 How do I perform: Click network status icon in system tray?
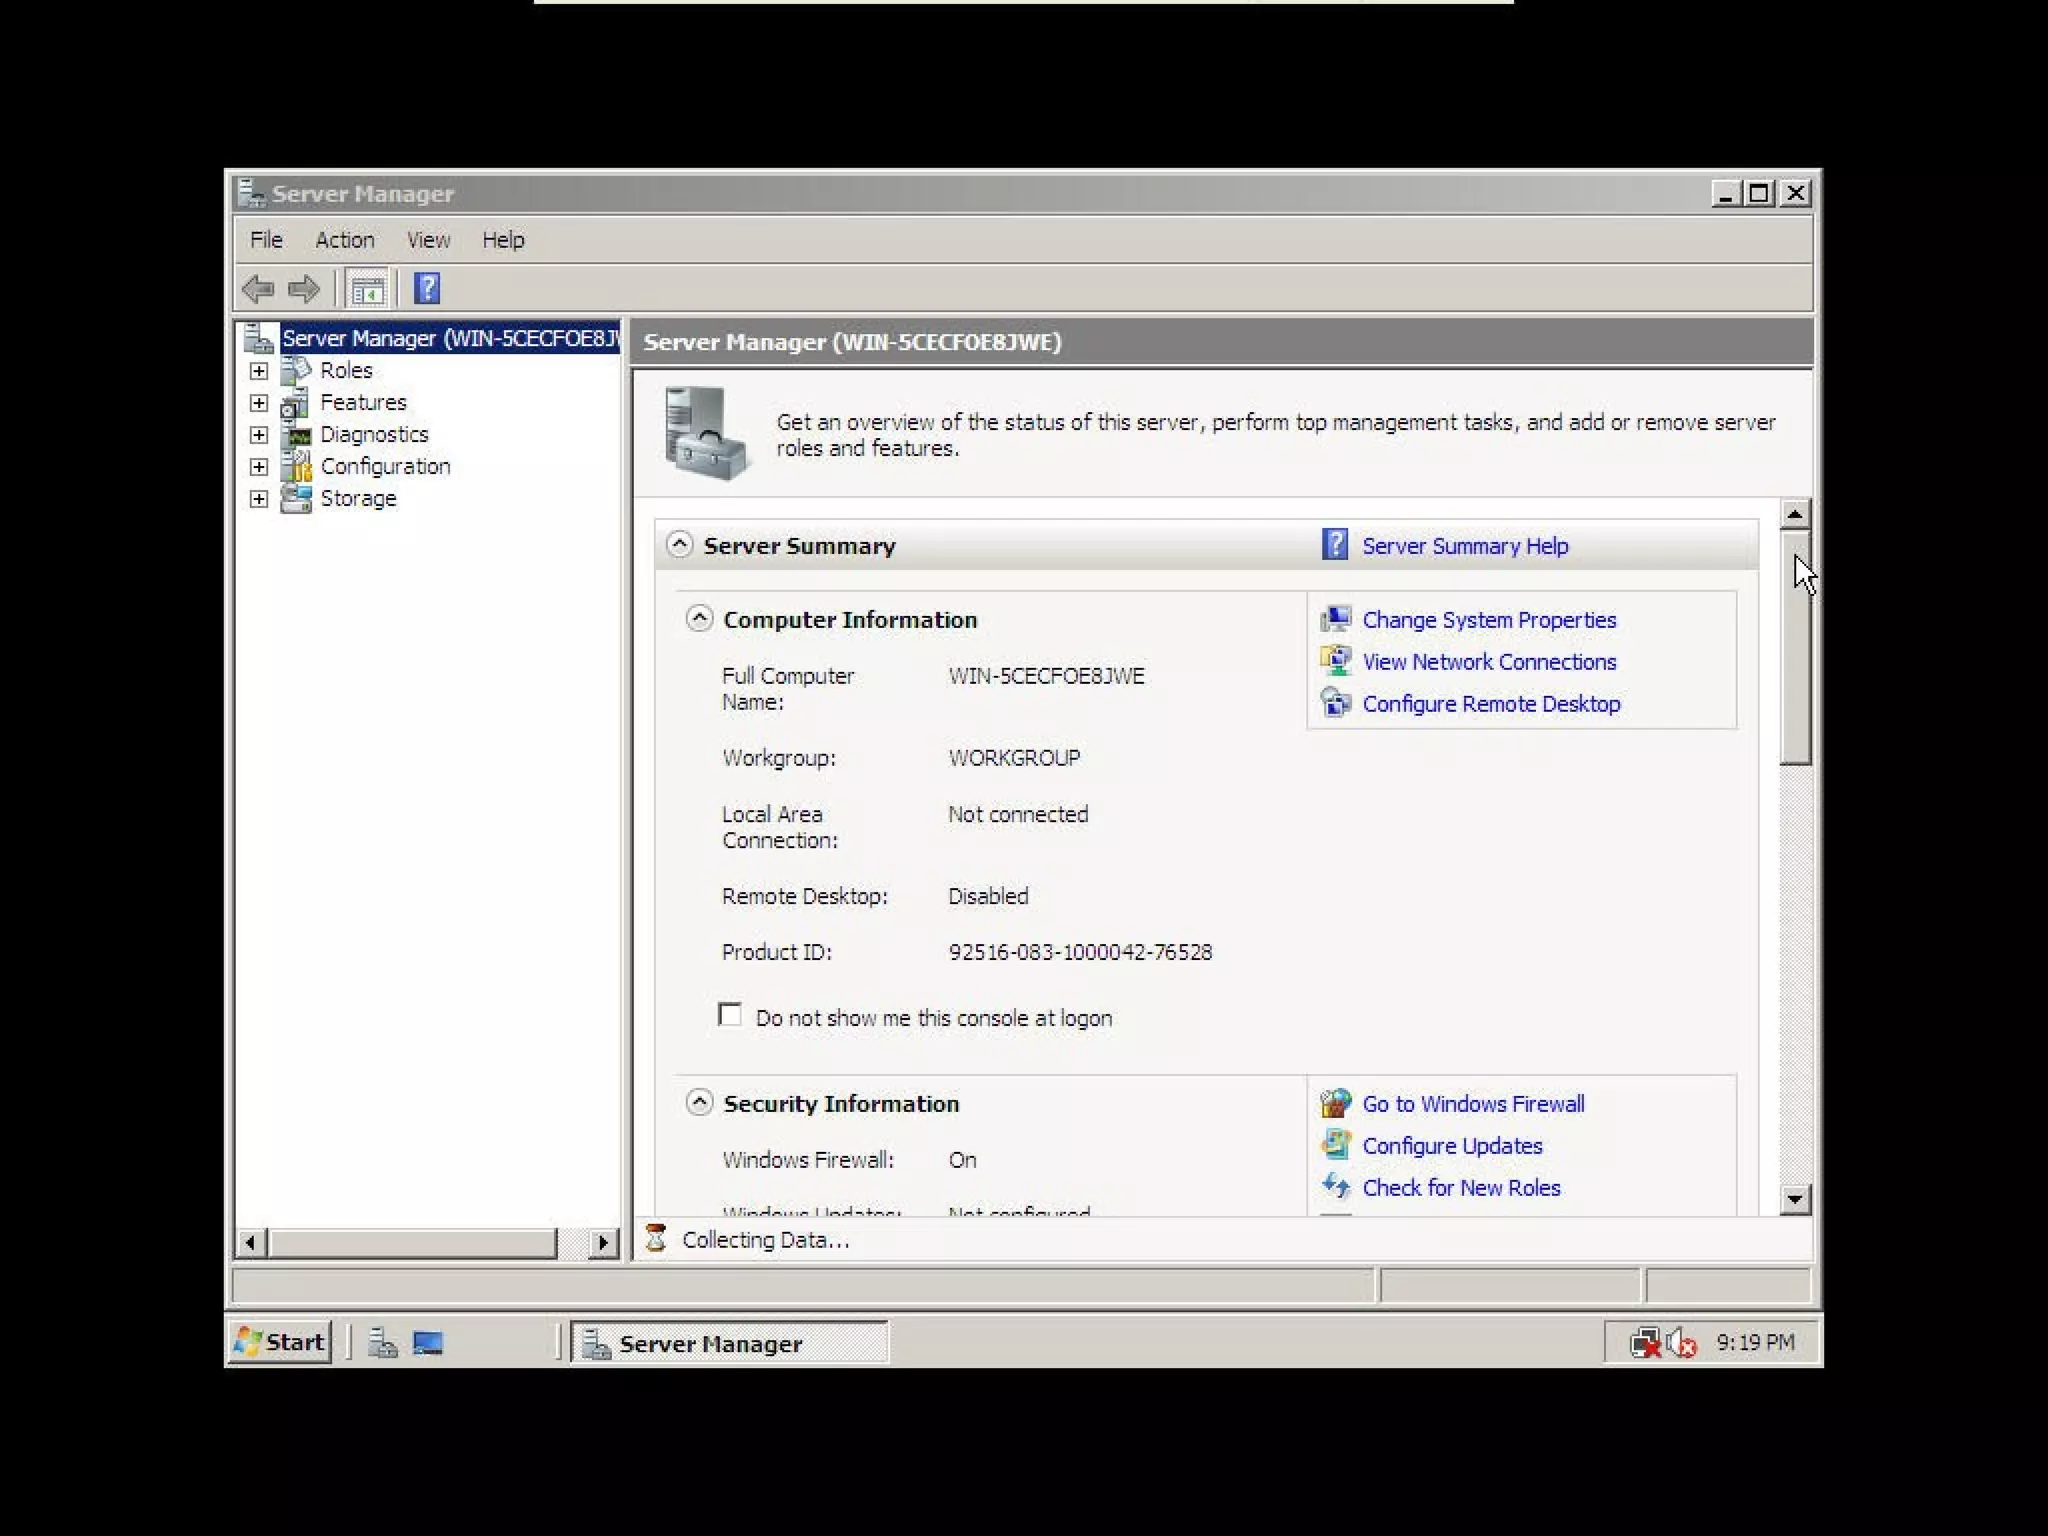coord(1645,1343)
